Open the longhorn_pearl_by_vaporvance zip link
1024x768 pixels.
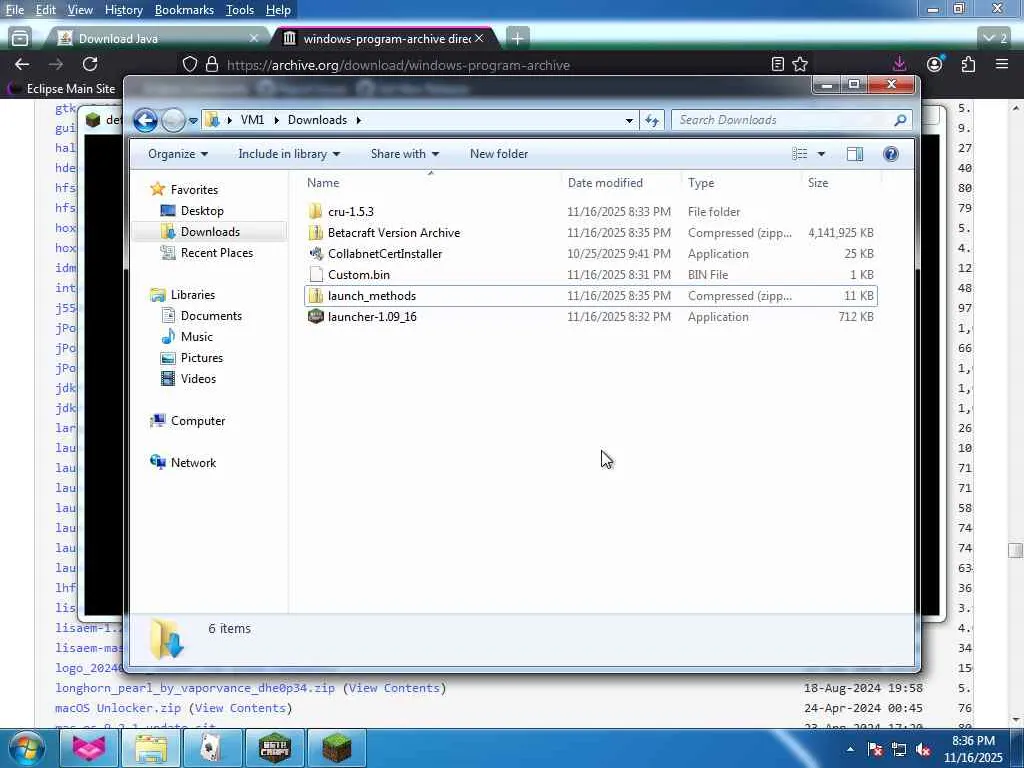point(195,688)
